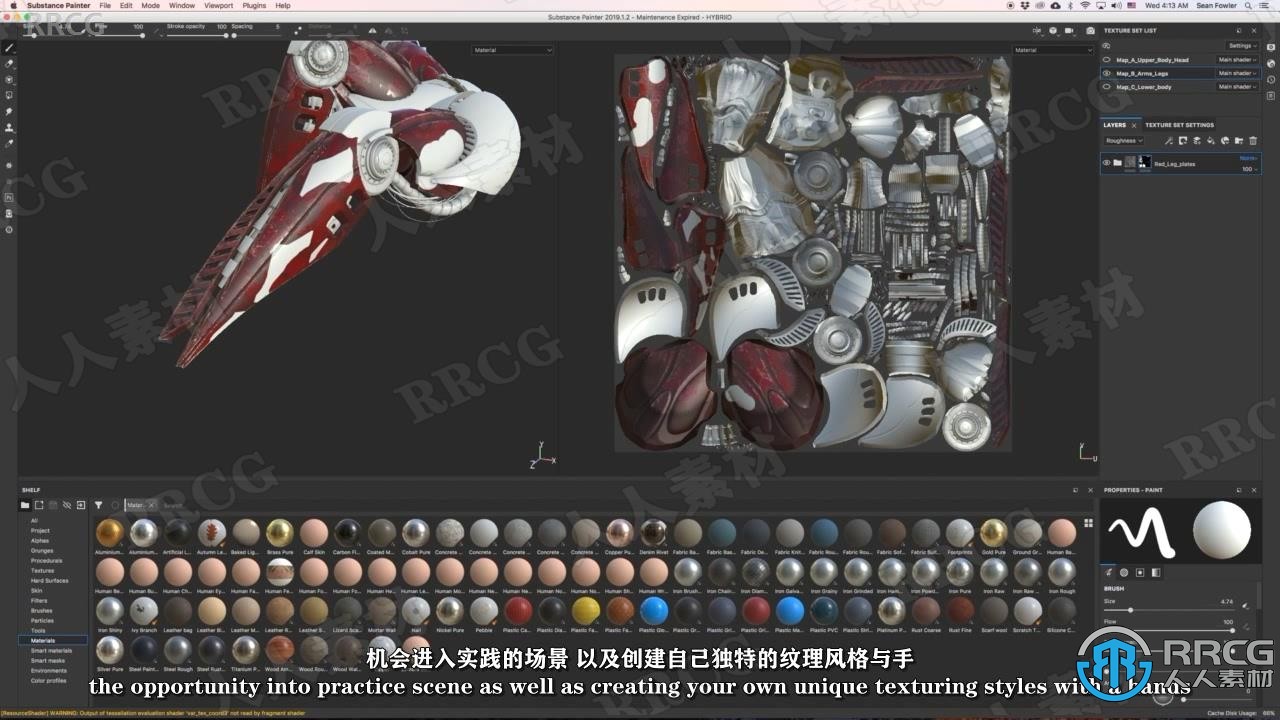Open Main shader dropdown for Map_A_Upper_Body_Head
Image resolution: width=1280 pixels, height=720 pixels.
point(1237,60)
